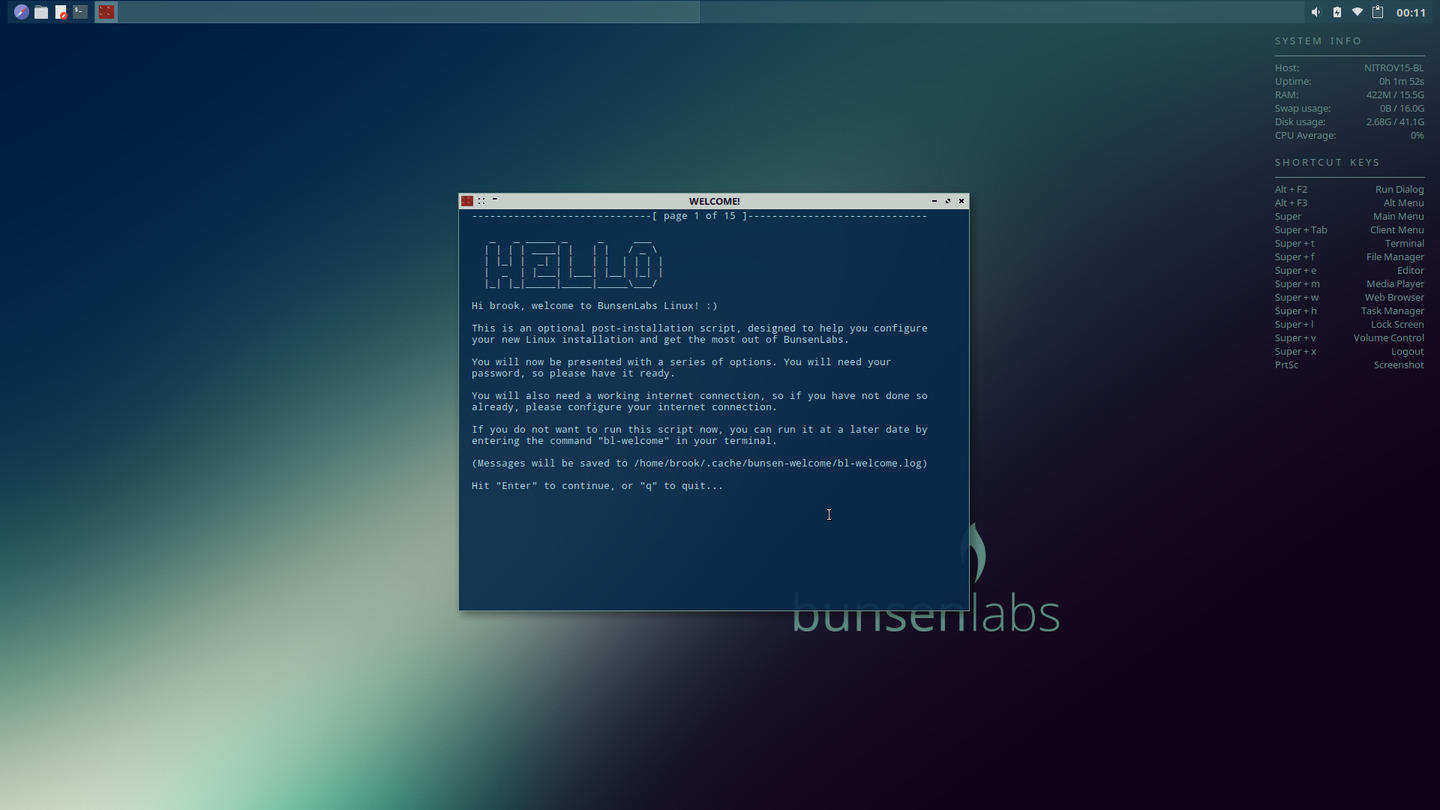
Task: Click the 'PrtSc Screenshot' shortcut row
Action: 1349,365
